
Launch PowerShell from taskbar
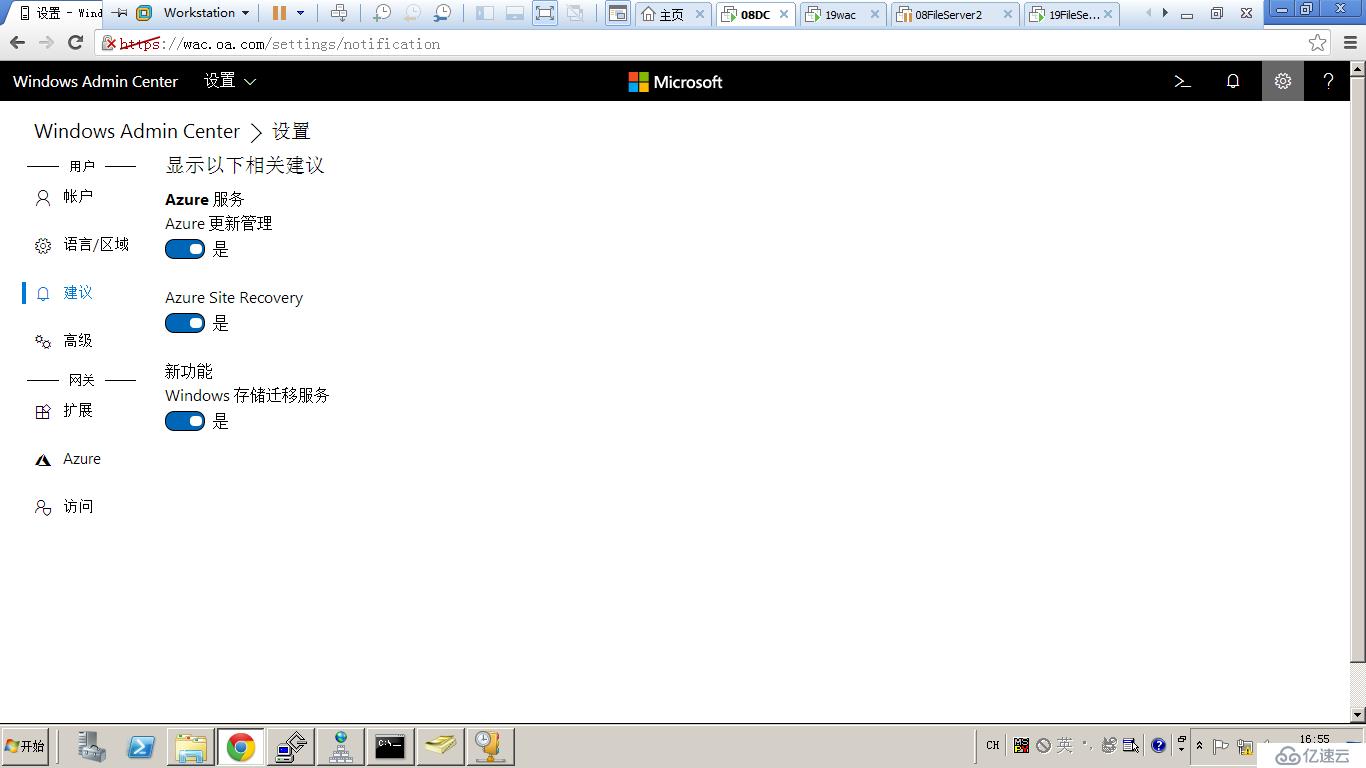click(x=141, y=746)
